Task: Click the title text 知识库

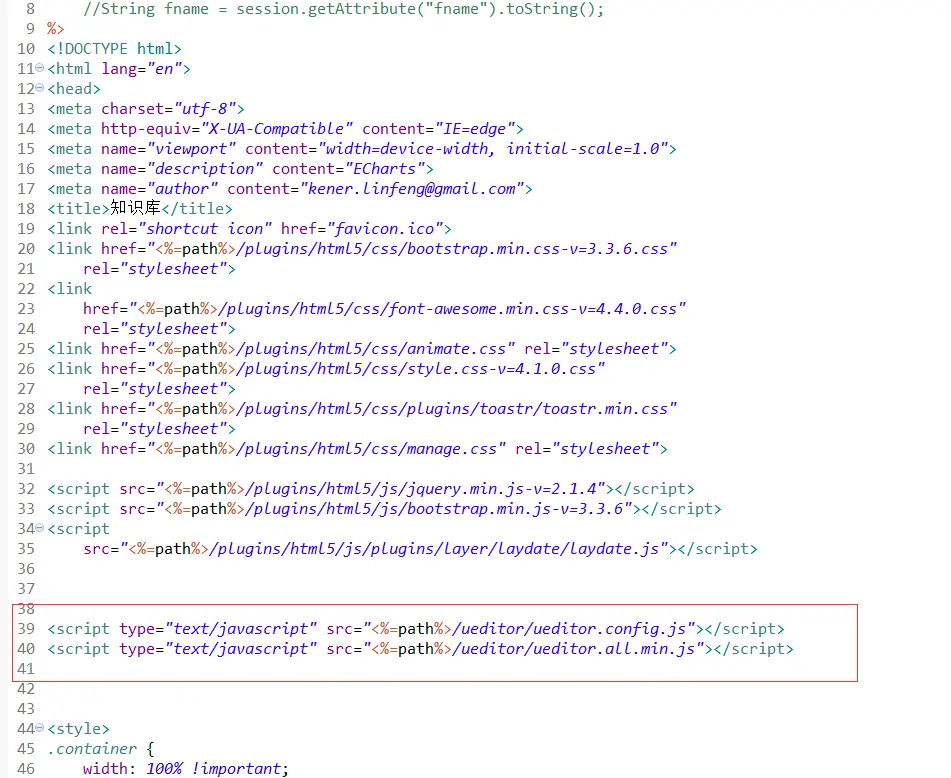Action: [135, 208]
